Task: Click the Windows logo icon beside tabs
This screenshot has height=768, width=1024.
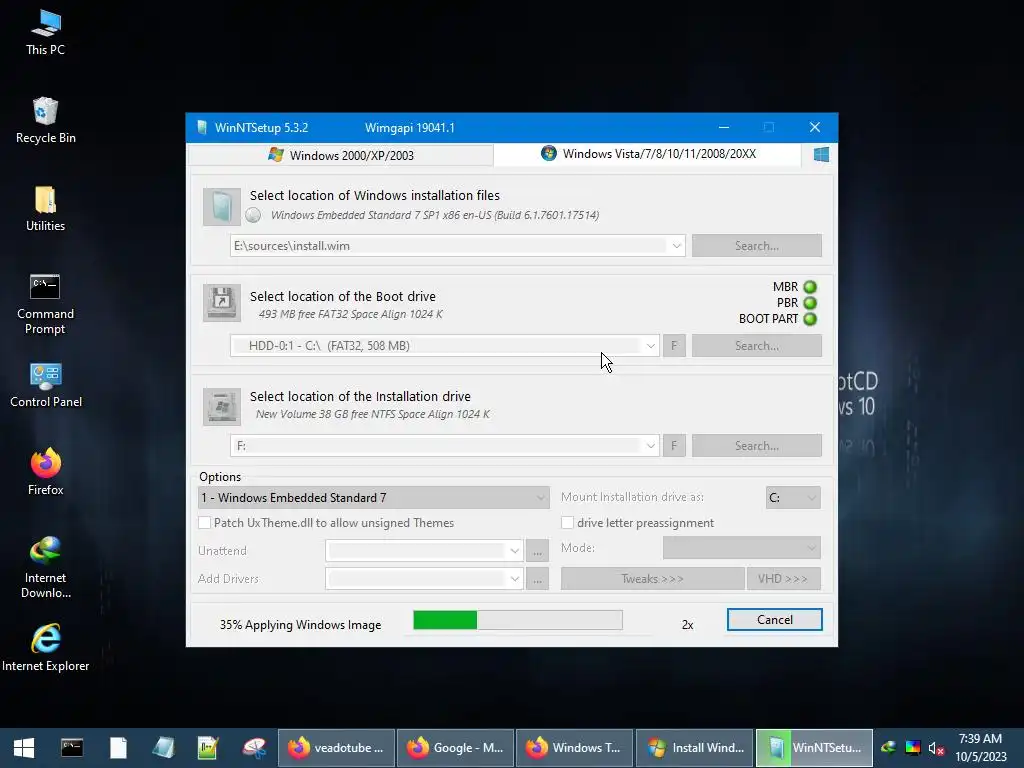Action: point(821,154)
